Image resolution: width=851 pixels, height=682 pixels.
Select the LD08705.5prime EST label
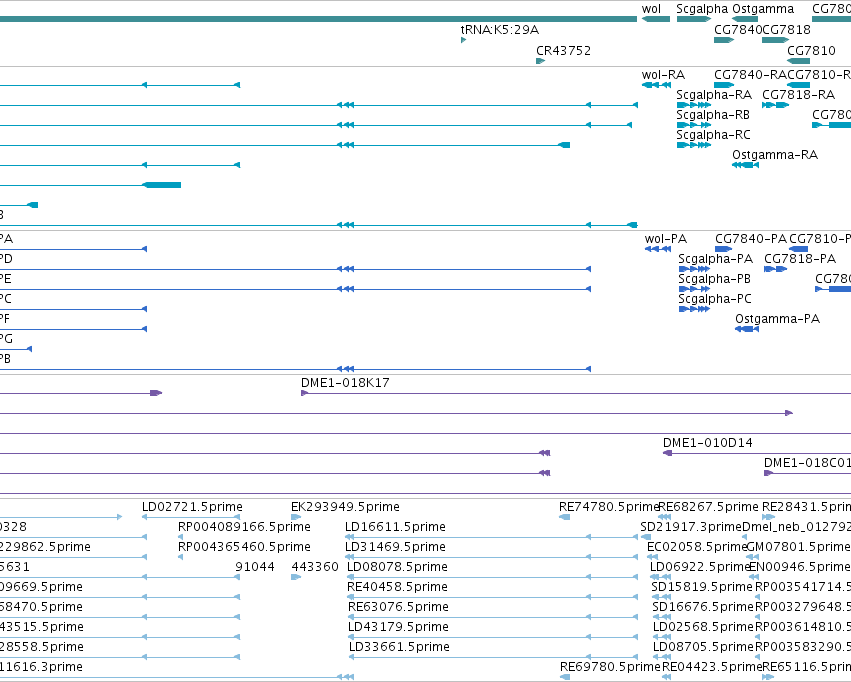[x=703, y=647]
